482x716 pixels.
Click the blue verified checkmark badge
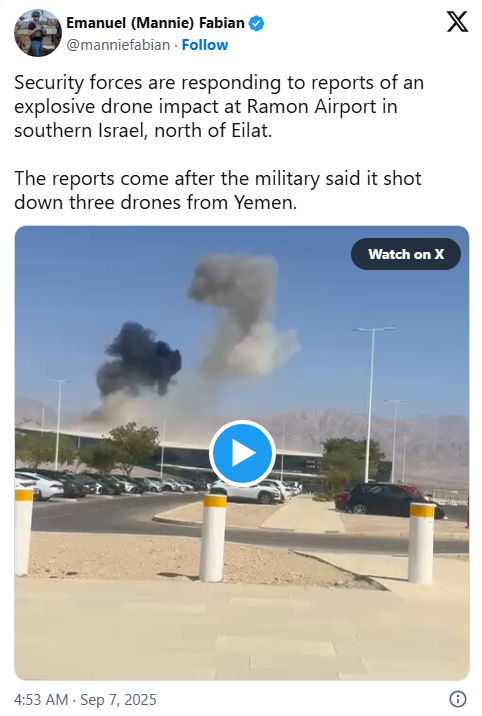pos(256,23)
